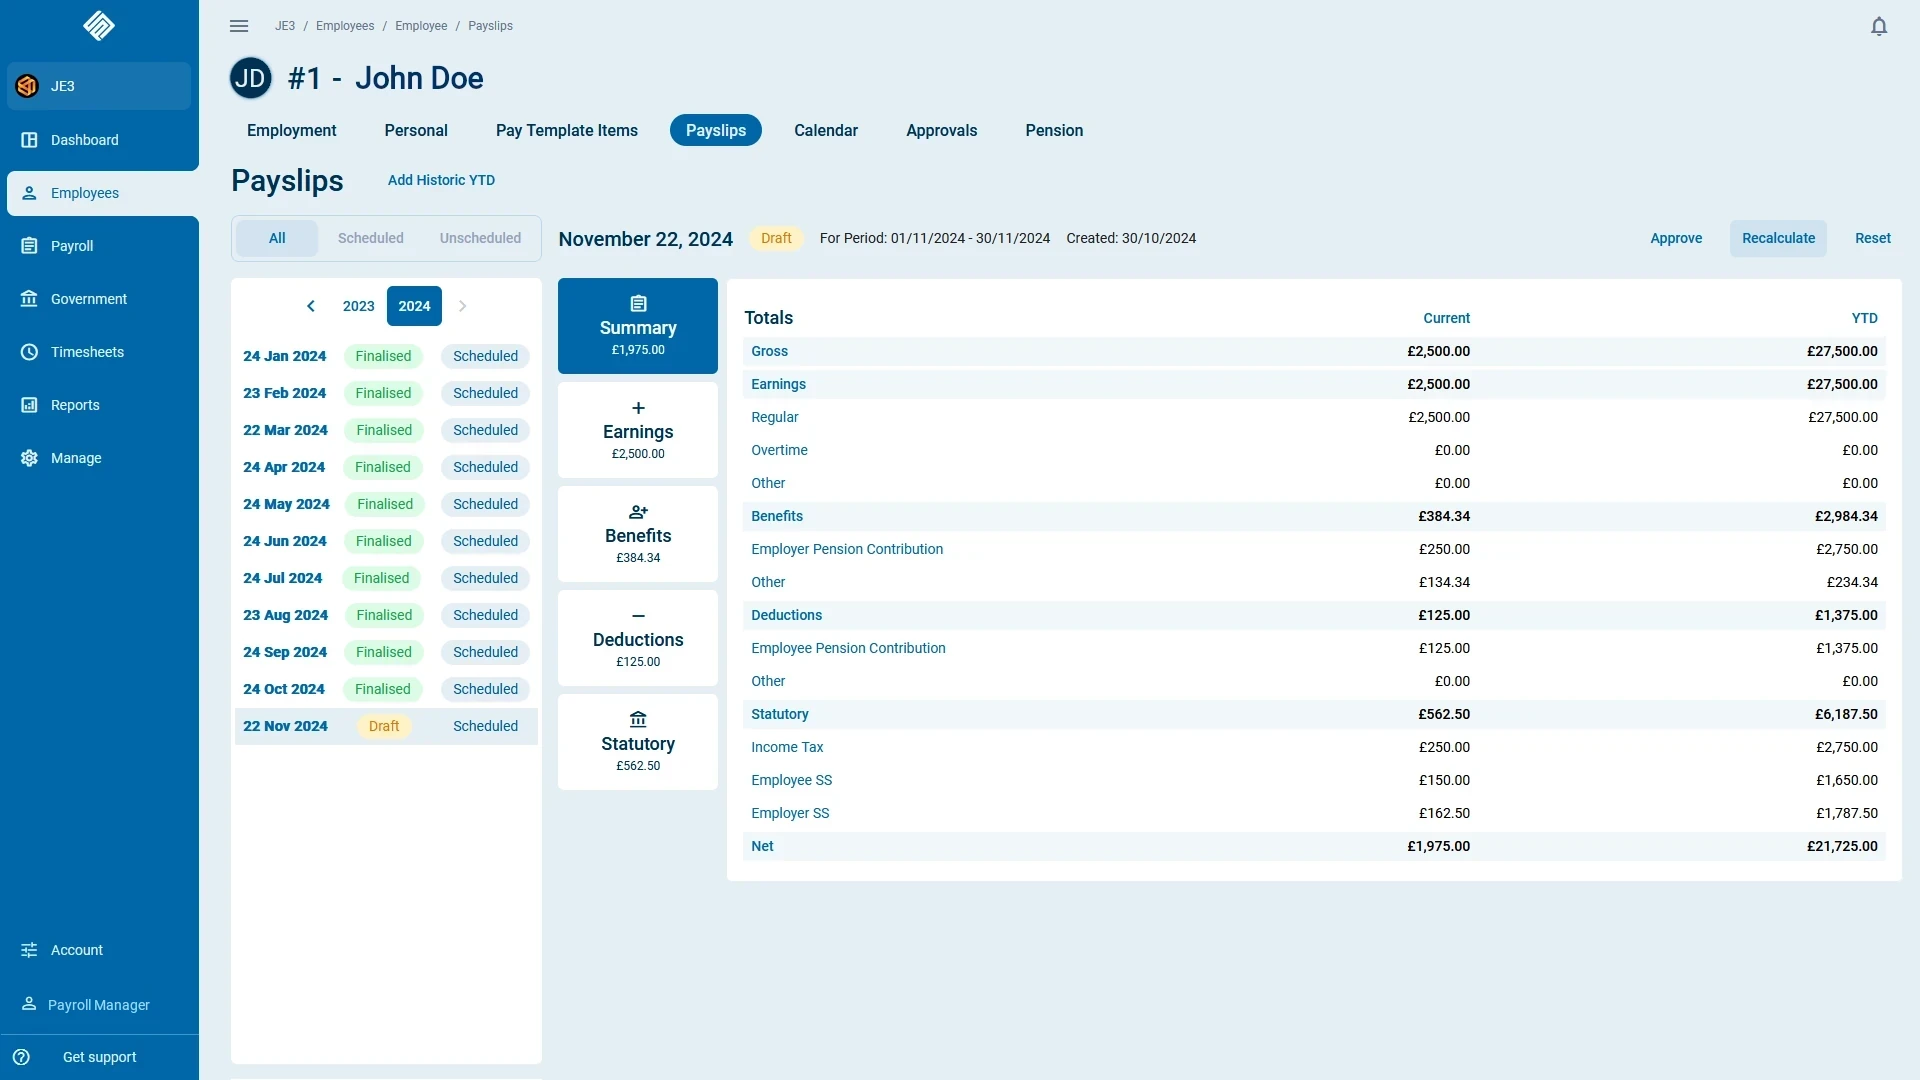Select the Employment tab

[x=291, y=129]
